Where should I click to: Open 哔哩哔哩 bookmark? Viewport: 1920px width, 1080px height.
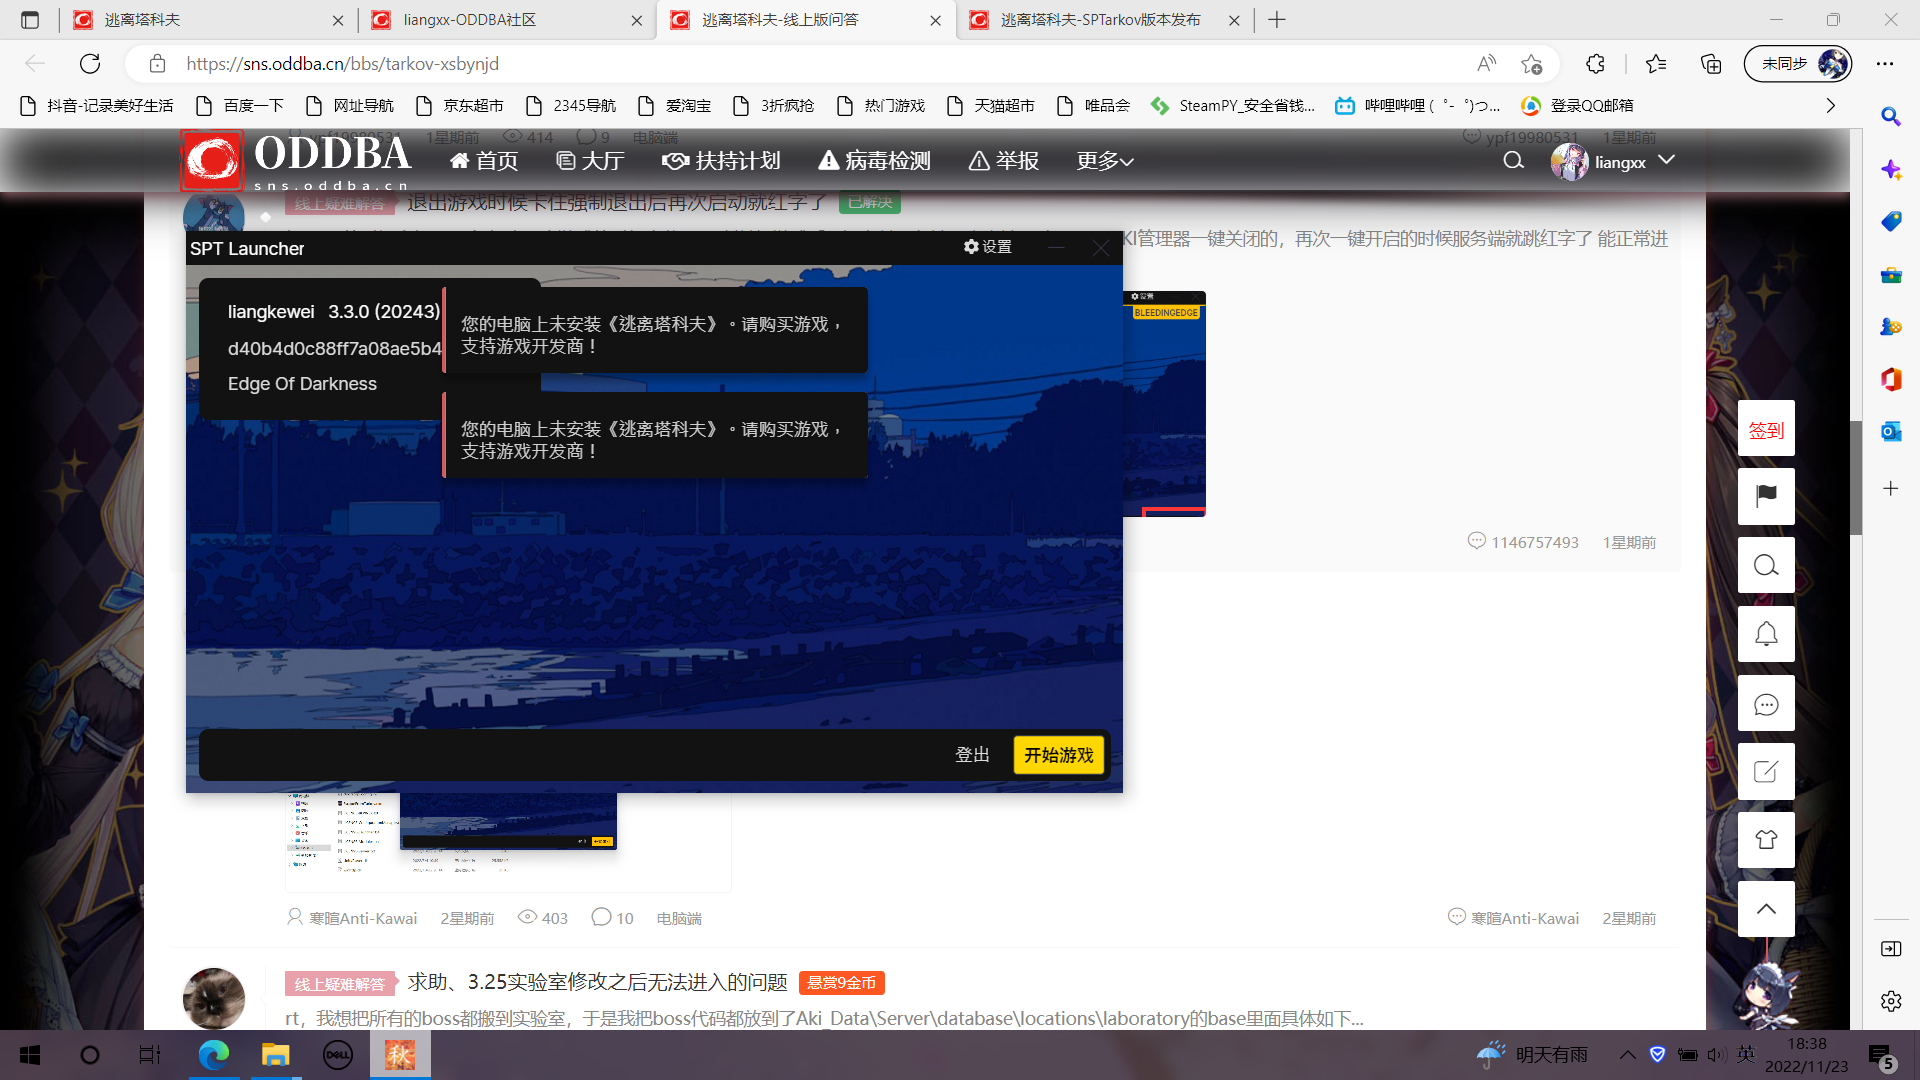pyautogui.click(x=1418, y=105)
